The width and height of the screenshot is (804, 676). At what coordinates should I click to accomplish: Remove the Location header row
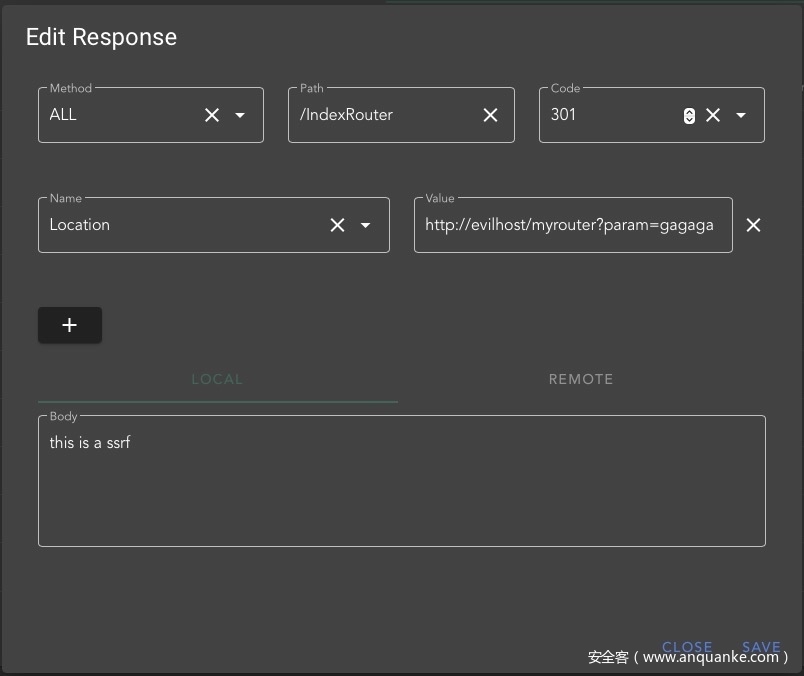click(754, 225)
